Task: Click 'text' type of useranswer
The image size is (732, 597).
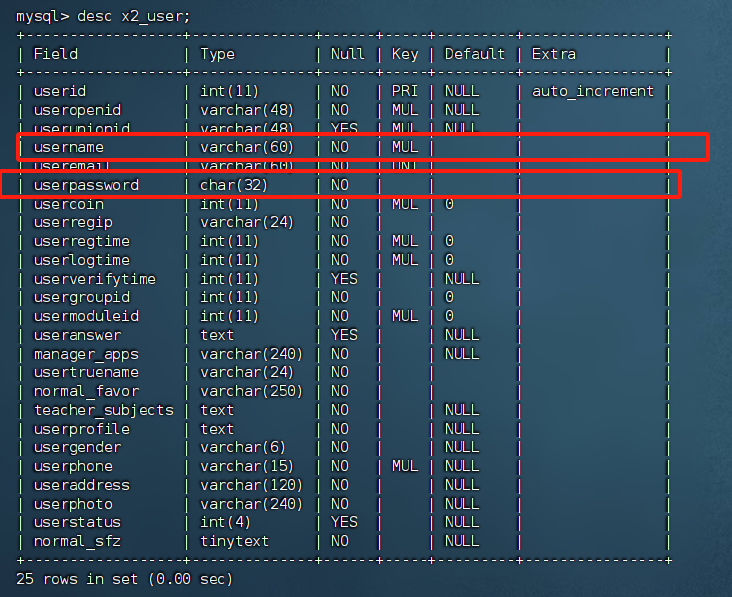Action: (217, 335)
